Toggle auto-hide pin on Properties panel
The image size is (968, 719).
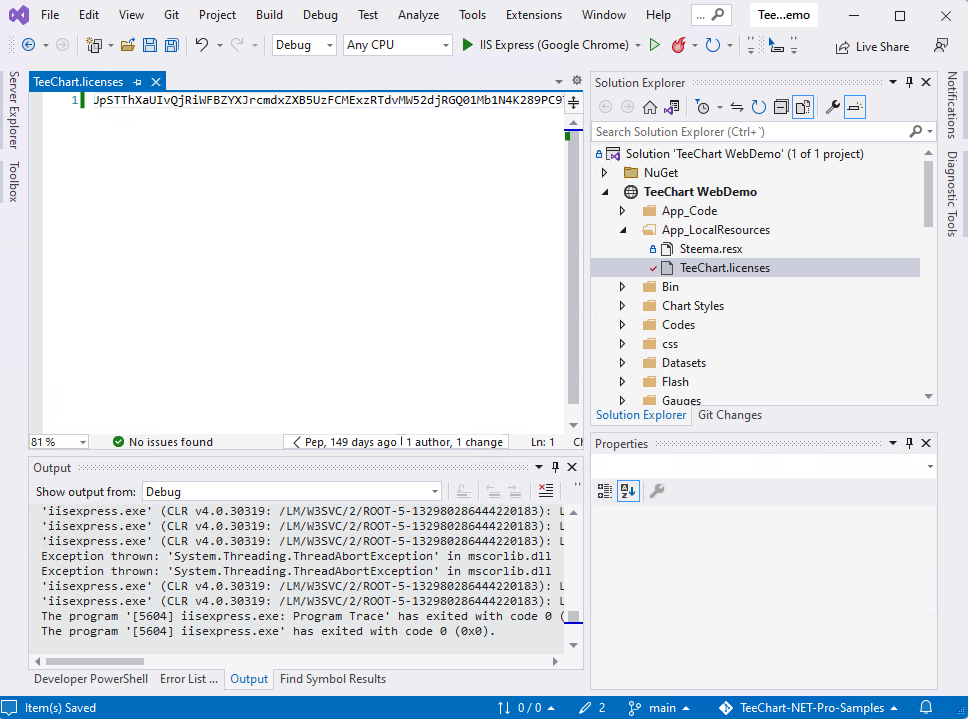click(909, 443)
